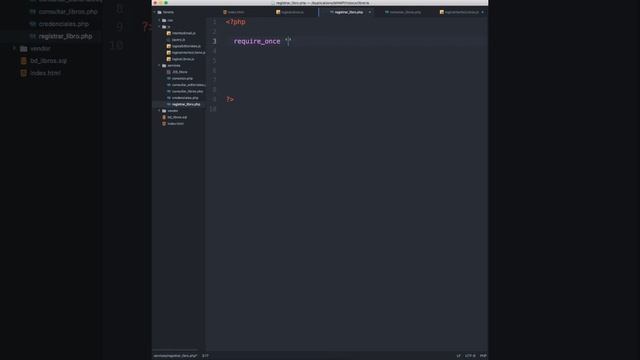
Task: Click the index.html tree file icon
Action: pyautogui.click(x=164, y=124)
